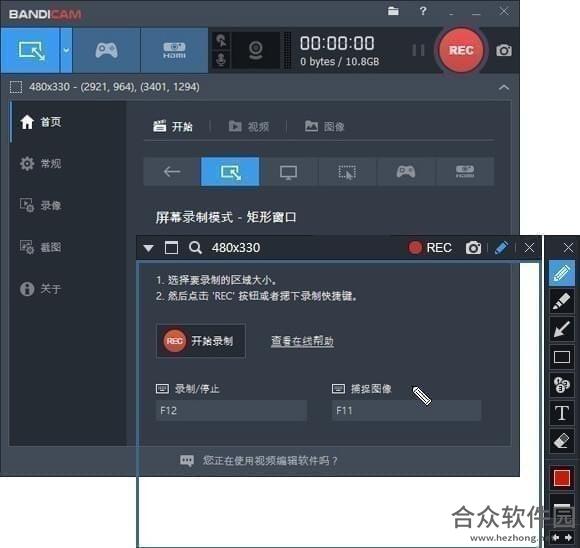Viewport: 580px width, 548px height.
Task: Click the 录制/停止 hotkey field F12
Action: coord(231,410)
